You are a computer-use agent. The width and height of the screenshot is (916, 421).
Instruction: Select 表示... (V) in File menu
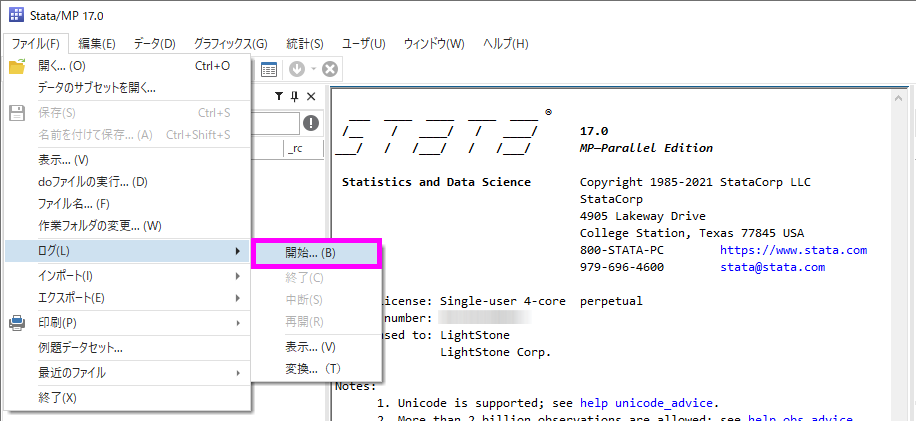tap(128, 159)
